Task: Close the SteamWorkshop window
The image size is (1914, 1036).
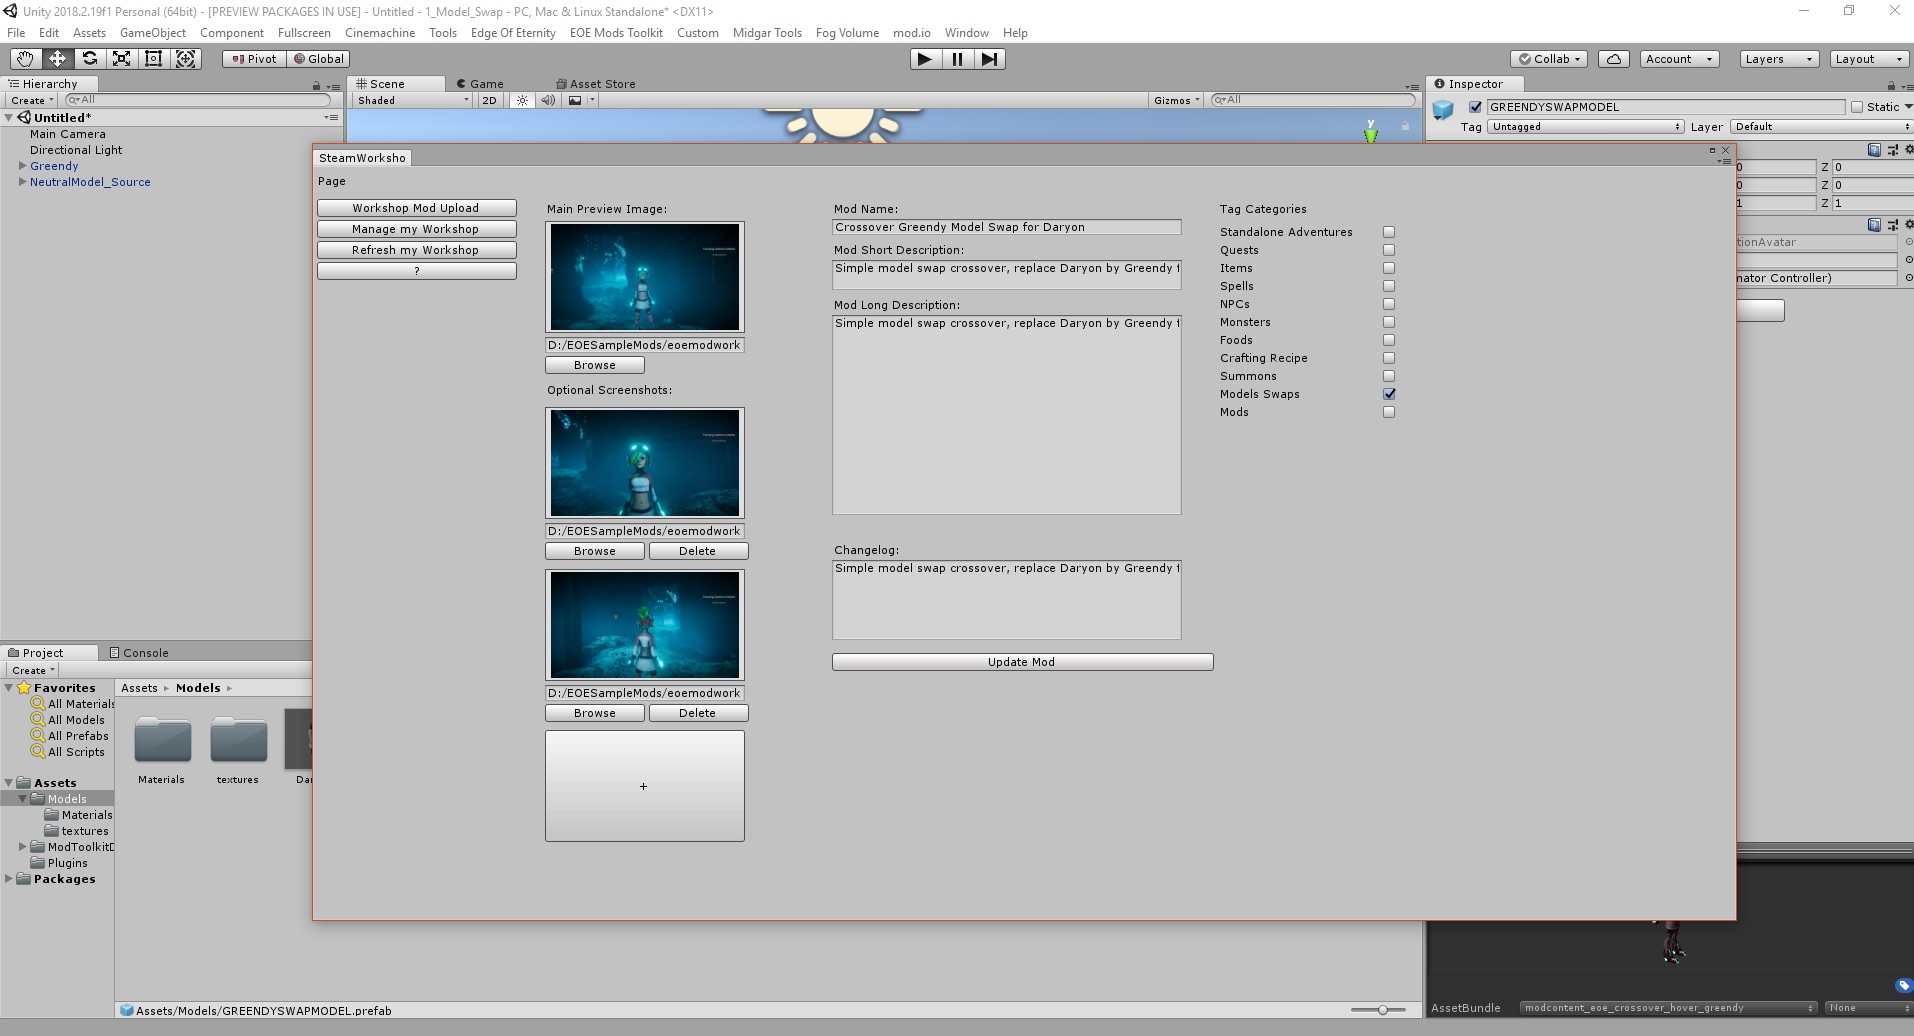Action: point(1725,150)
